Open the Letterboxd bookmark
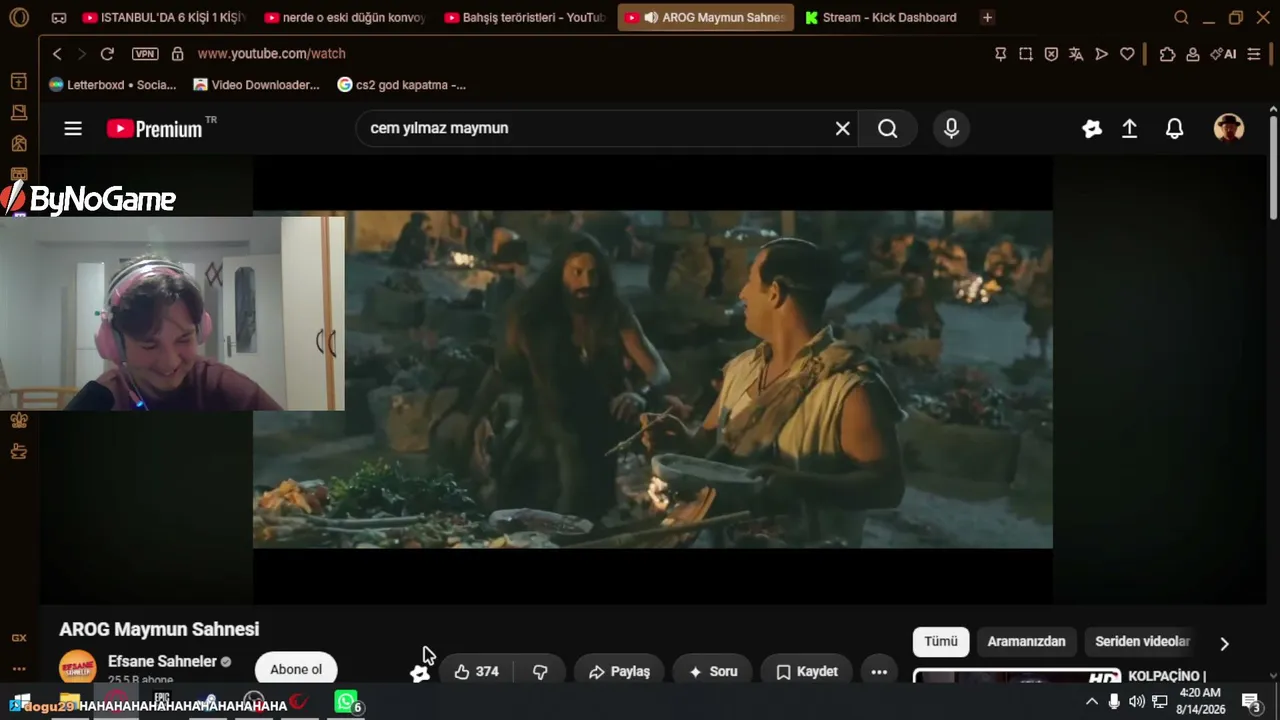 coord(112,85)
